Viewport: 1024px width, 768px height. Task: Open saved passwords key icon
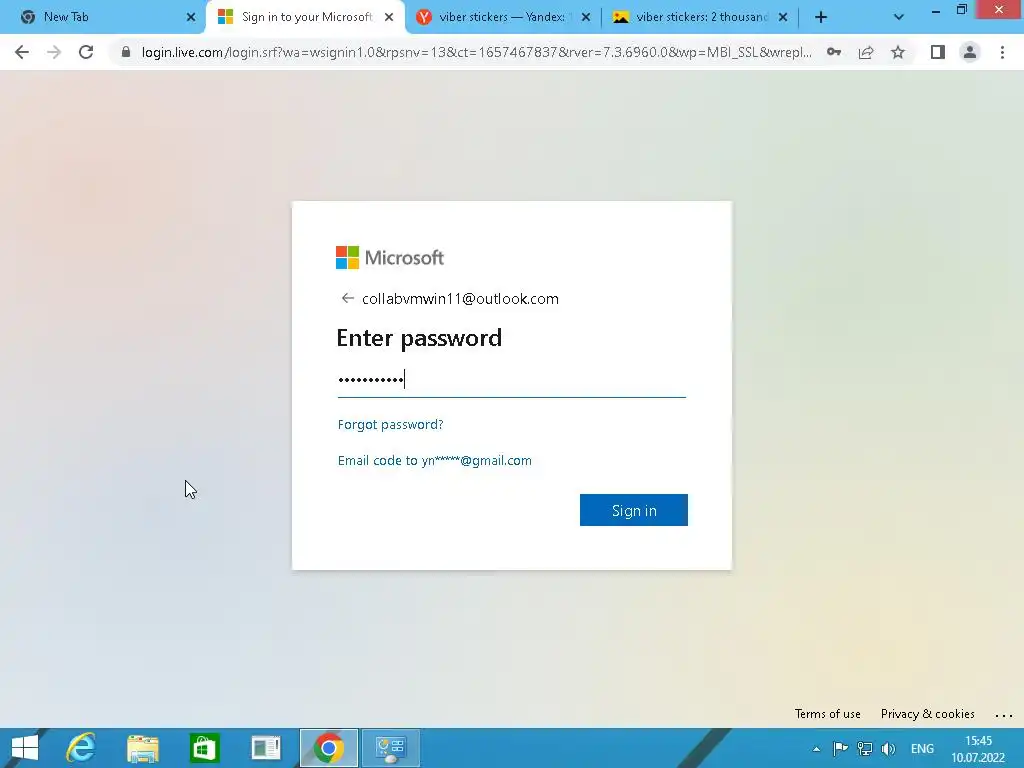coord(834,52)
